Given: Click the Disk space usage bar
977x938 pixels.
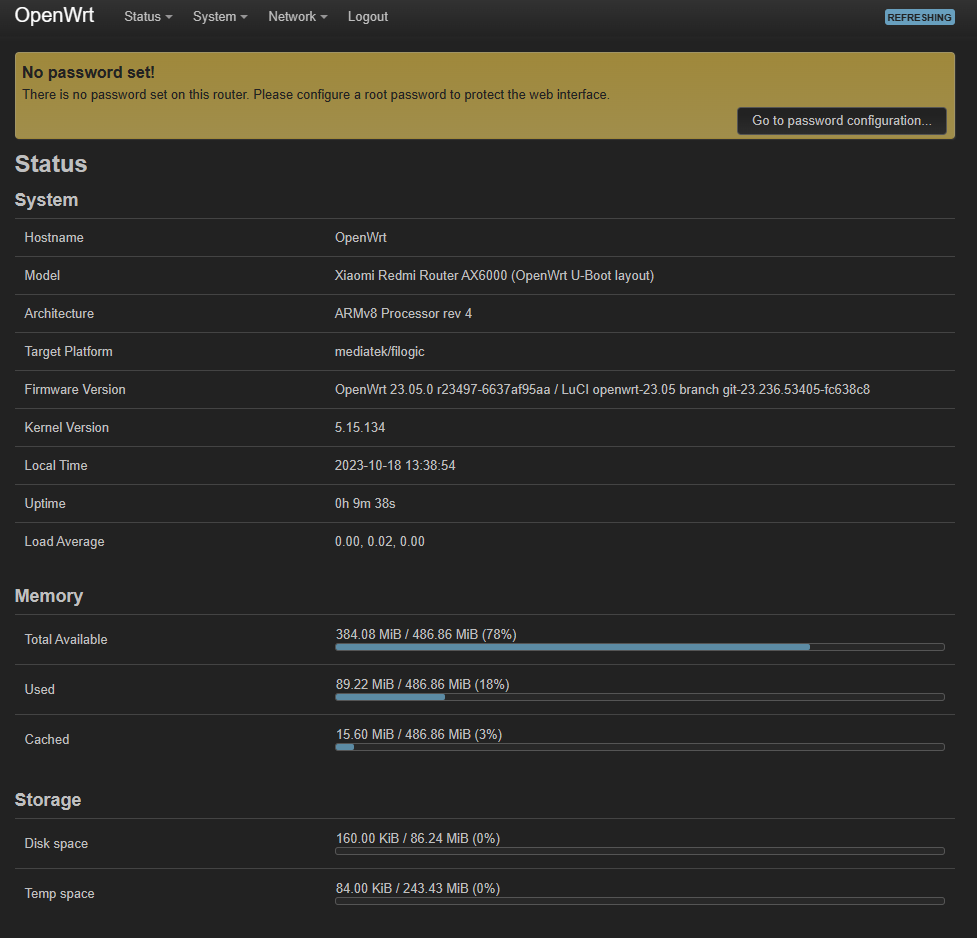Looking at the screenshot, I should pos(639,851).
